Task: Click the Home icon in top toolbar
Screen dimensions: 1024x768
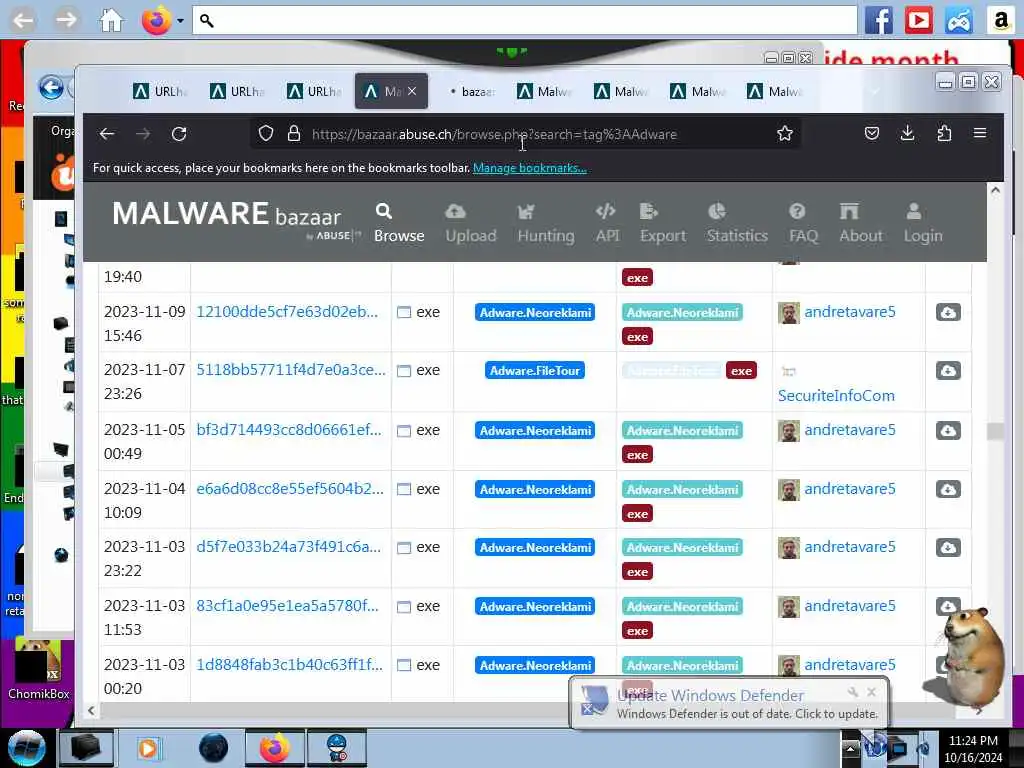Action: tap(111, 20)
